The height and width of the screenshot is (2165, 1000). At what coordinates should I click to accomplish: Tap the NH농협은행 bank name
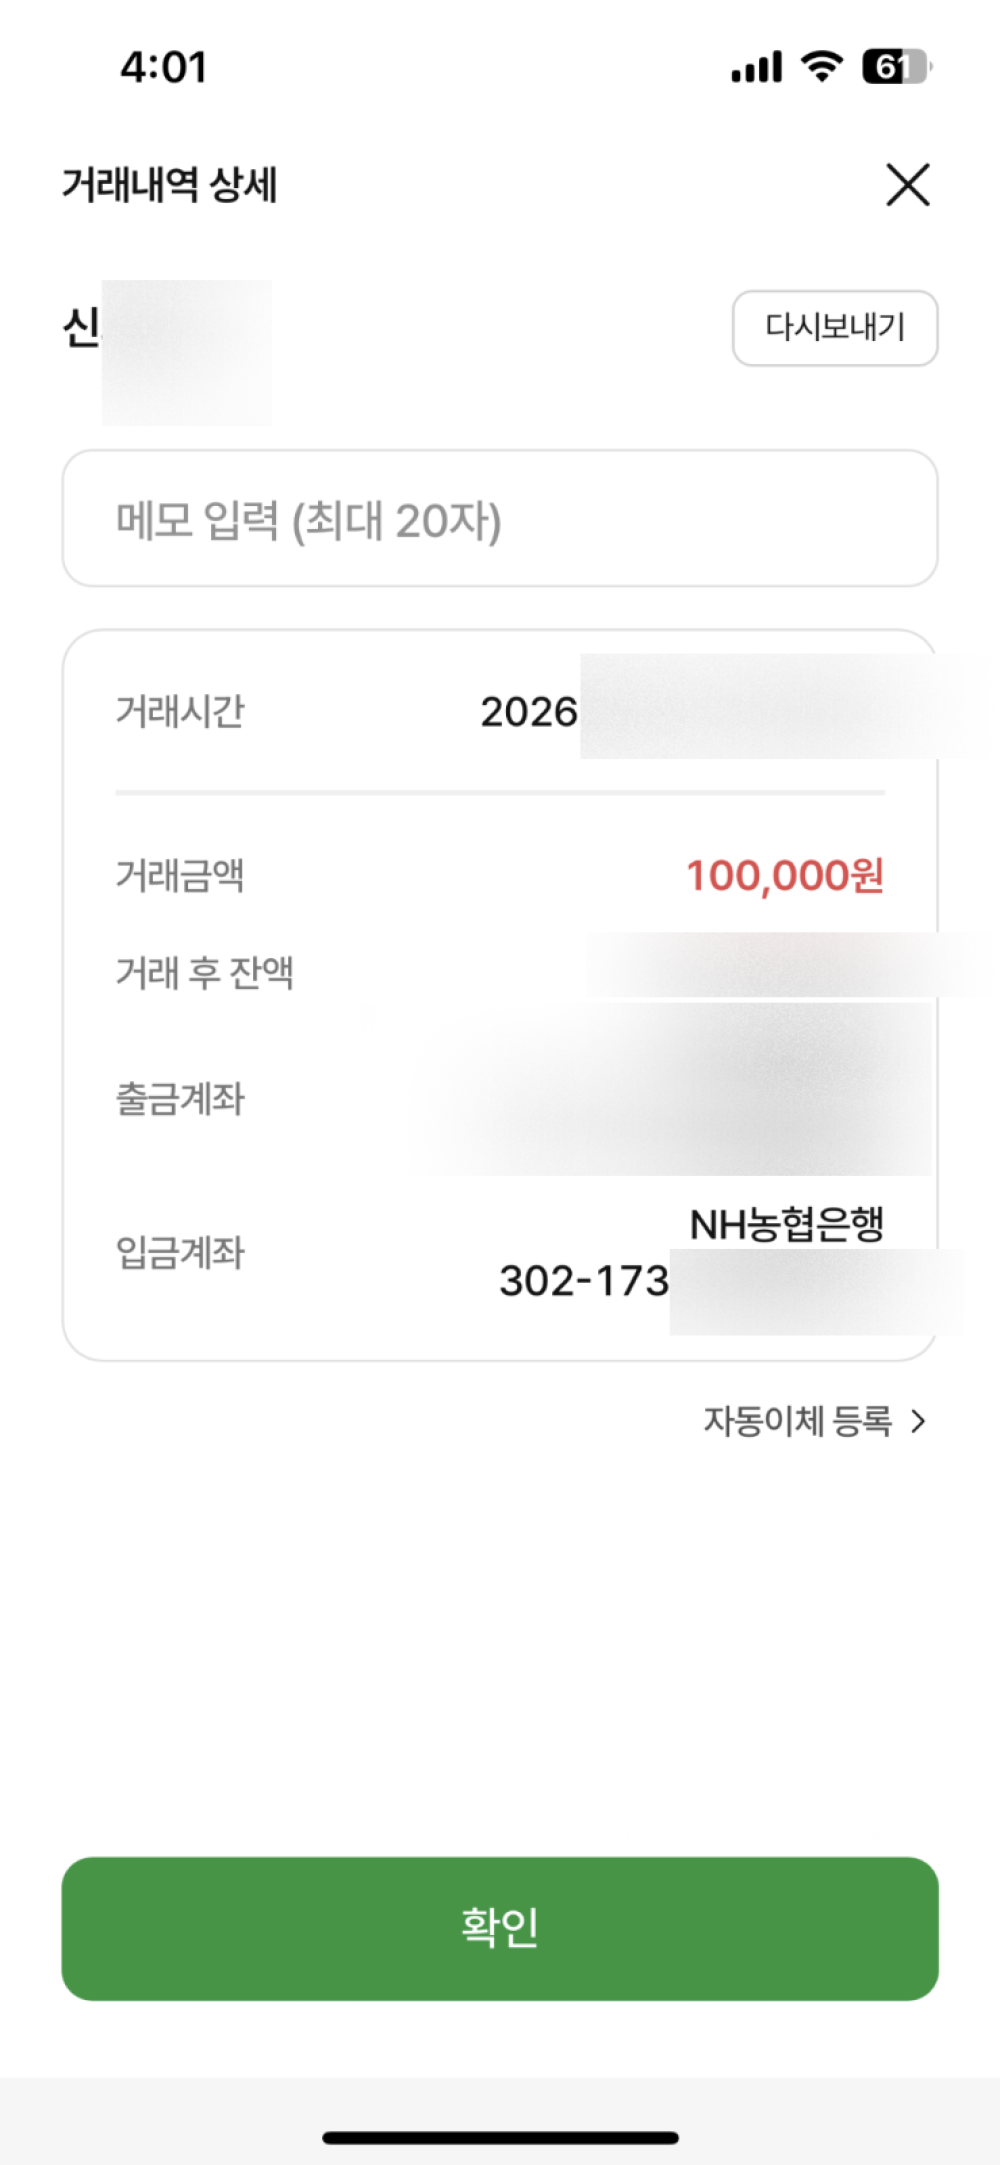[787, 1224]
